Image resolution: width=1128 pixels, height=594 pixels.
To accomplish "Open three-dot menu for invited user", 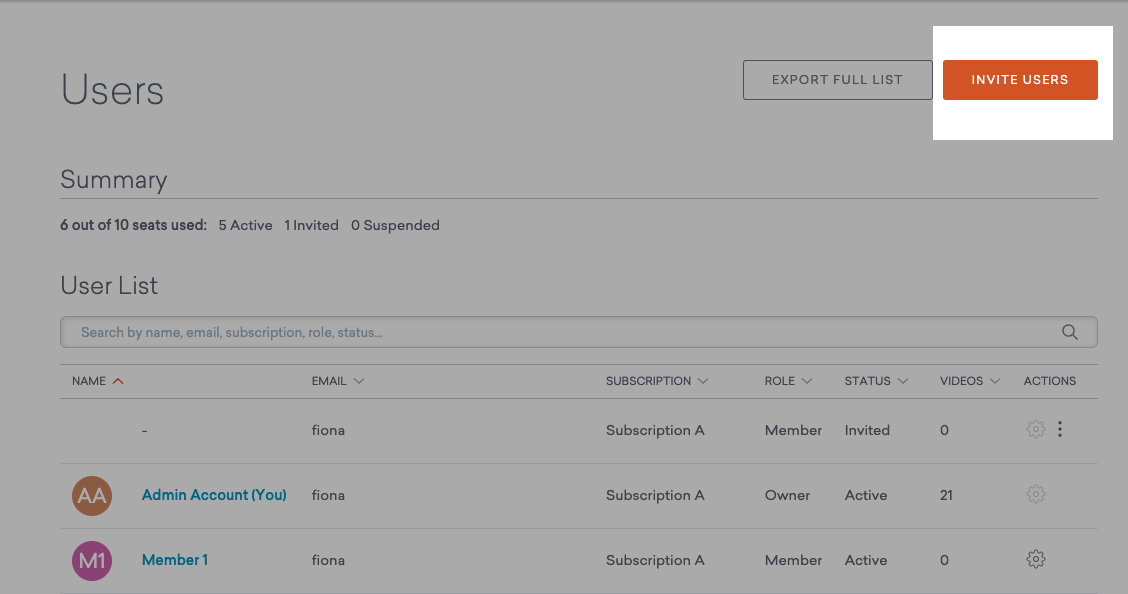I will (1060, 429).
